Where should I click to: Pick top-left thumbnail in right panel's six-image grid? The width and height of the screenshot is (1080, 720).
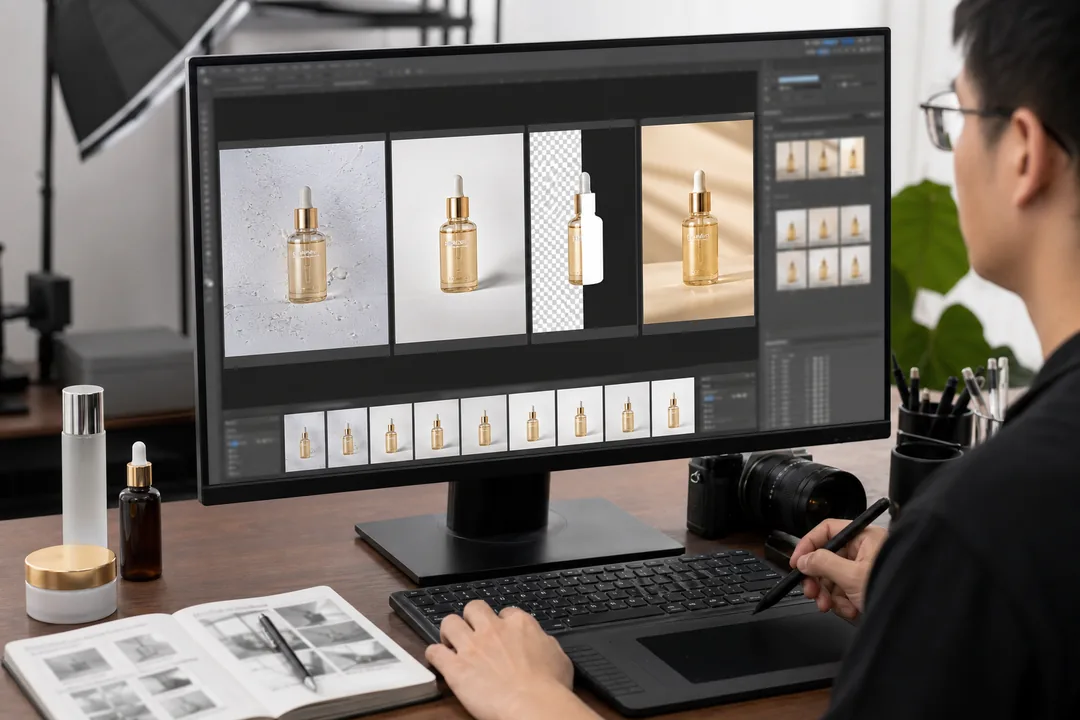[791, 230]
